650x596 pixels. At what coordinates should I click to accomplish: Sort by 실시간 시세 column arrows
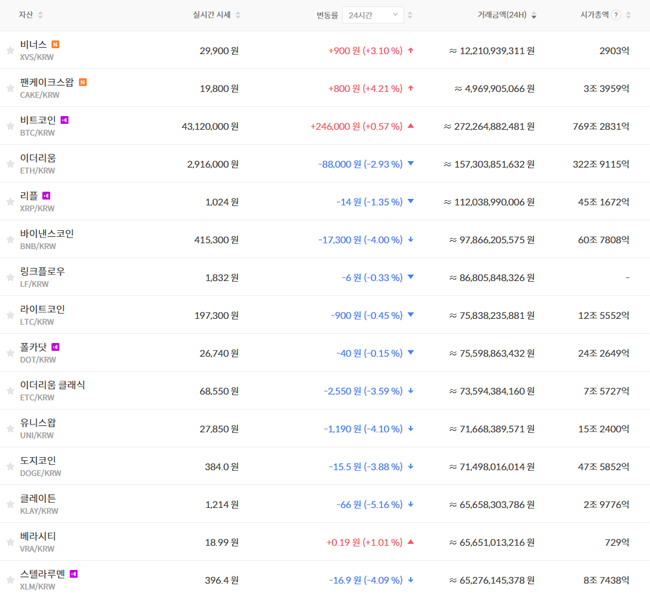pyautogui.click(x=238, y=15)
